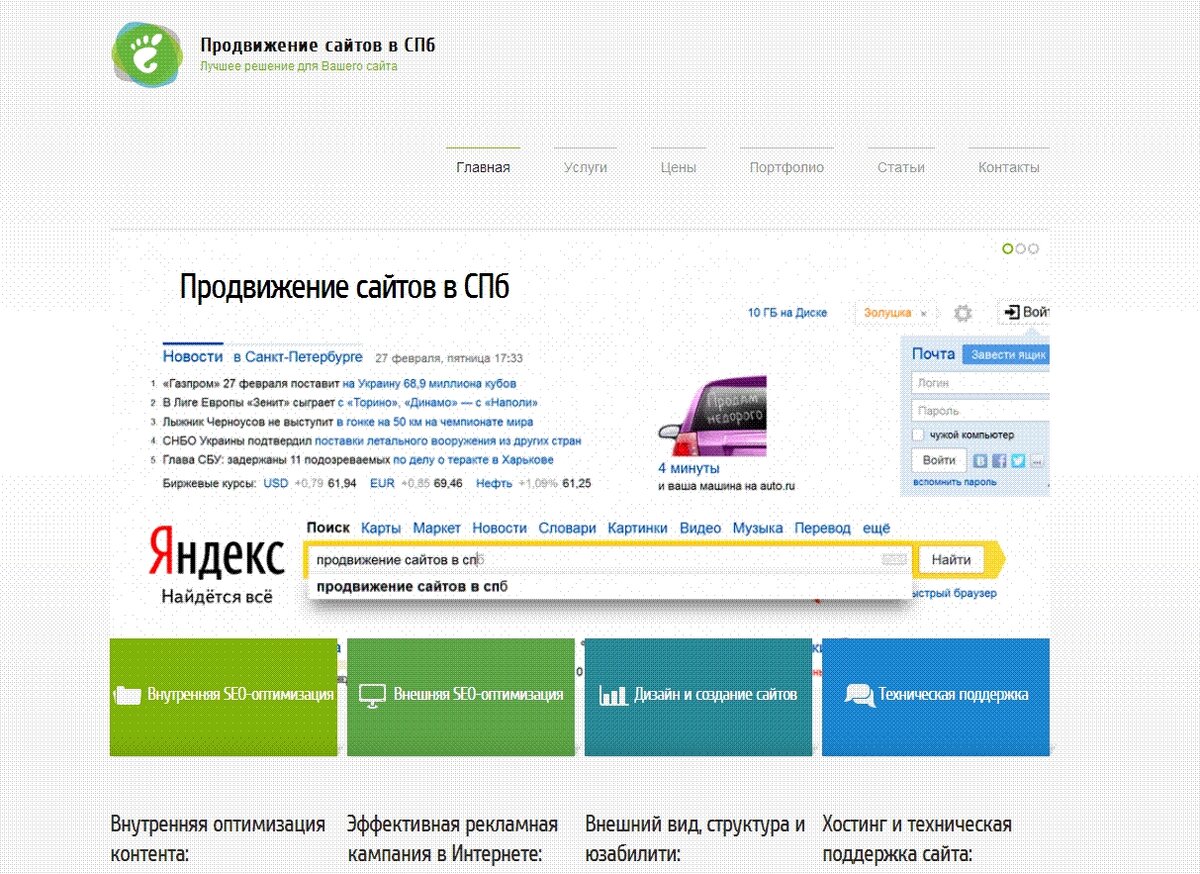
Task: Click the chat bubbles icon on Техническая поддержка tile
Action: (859, 694)
